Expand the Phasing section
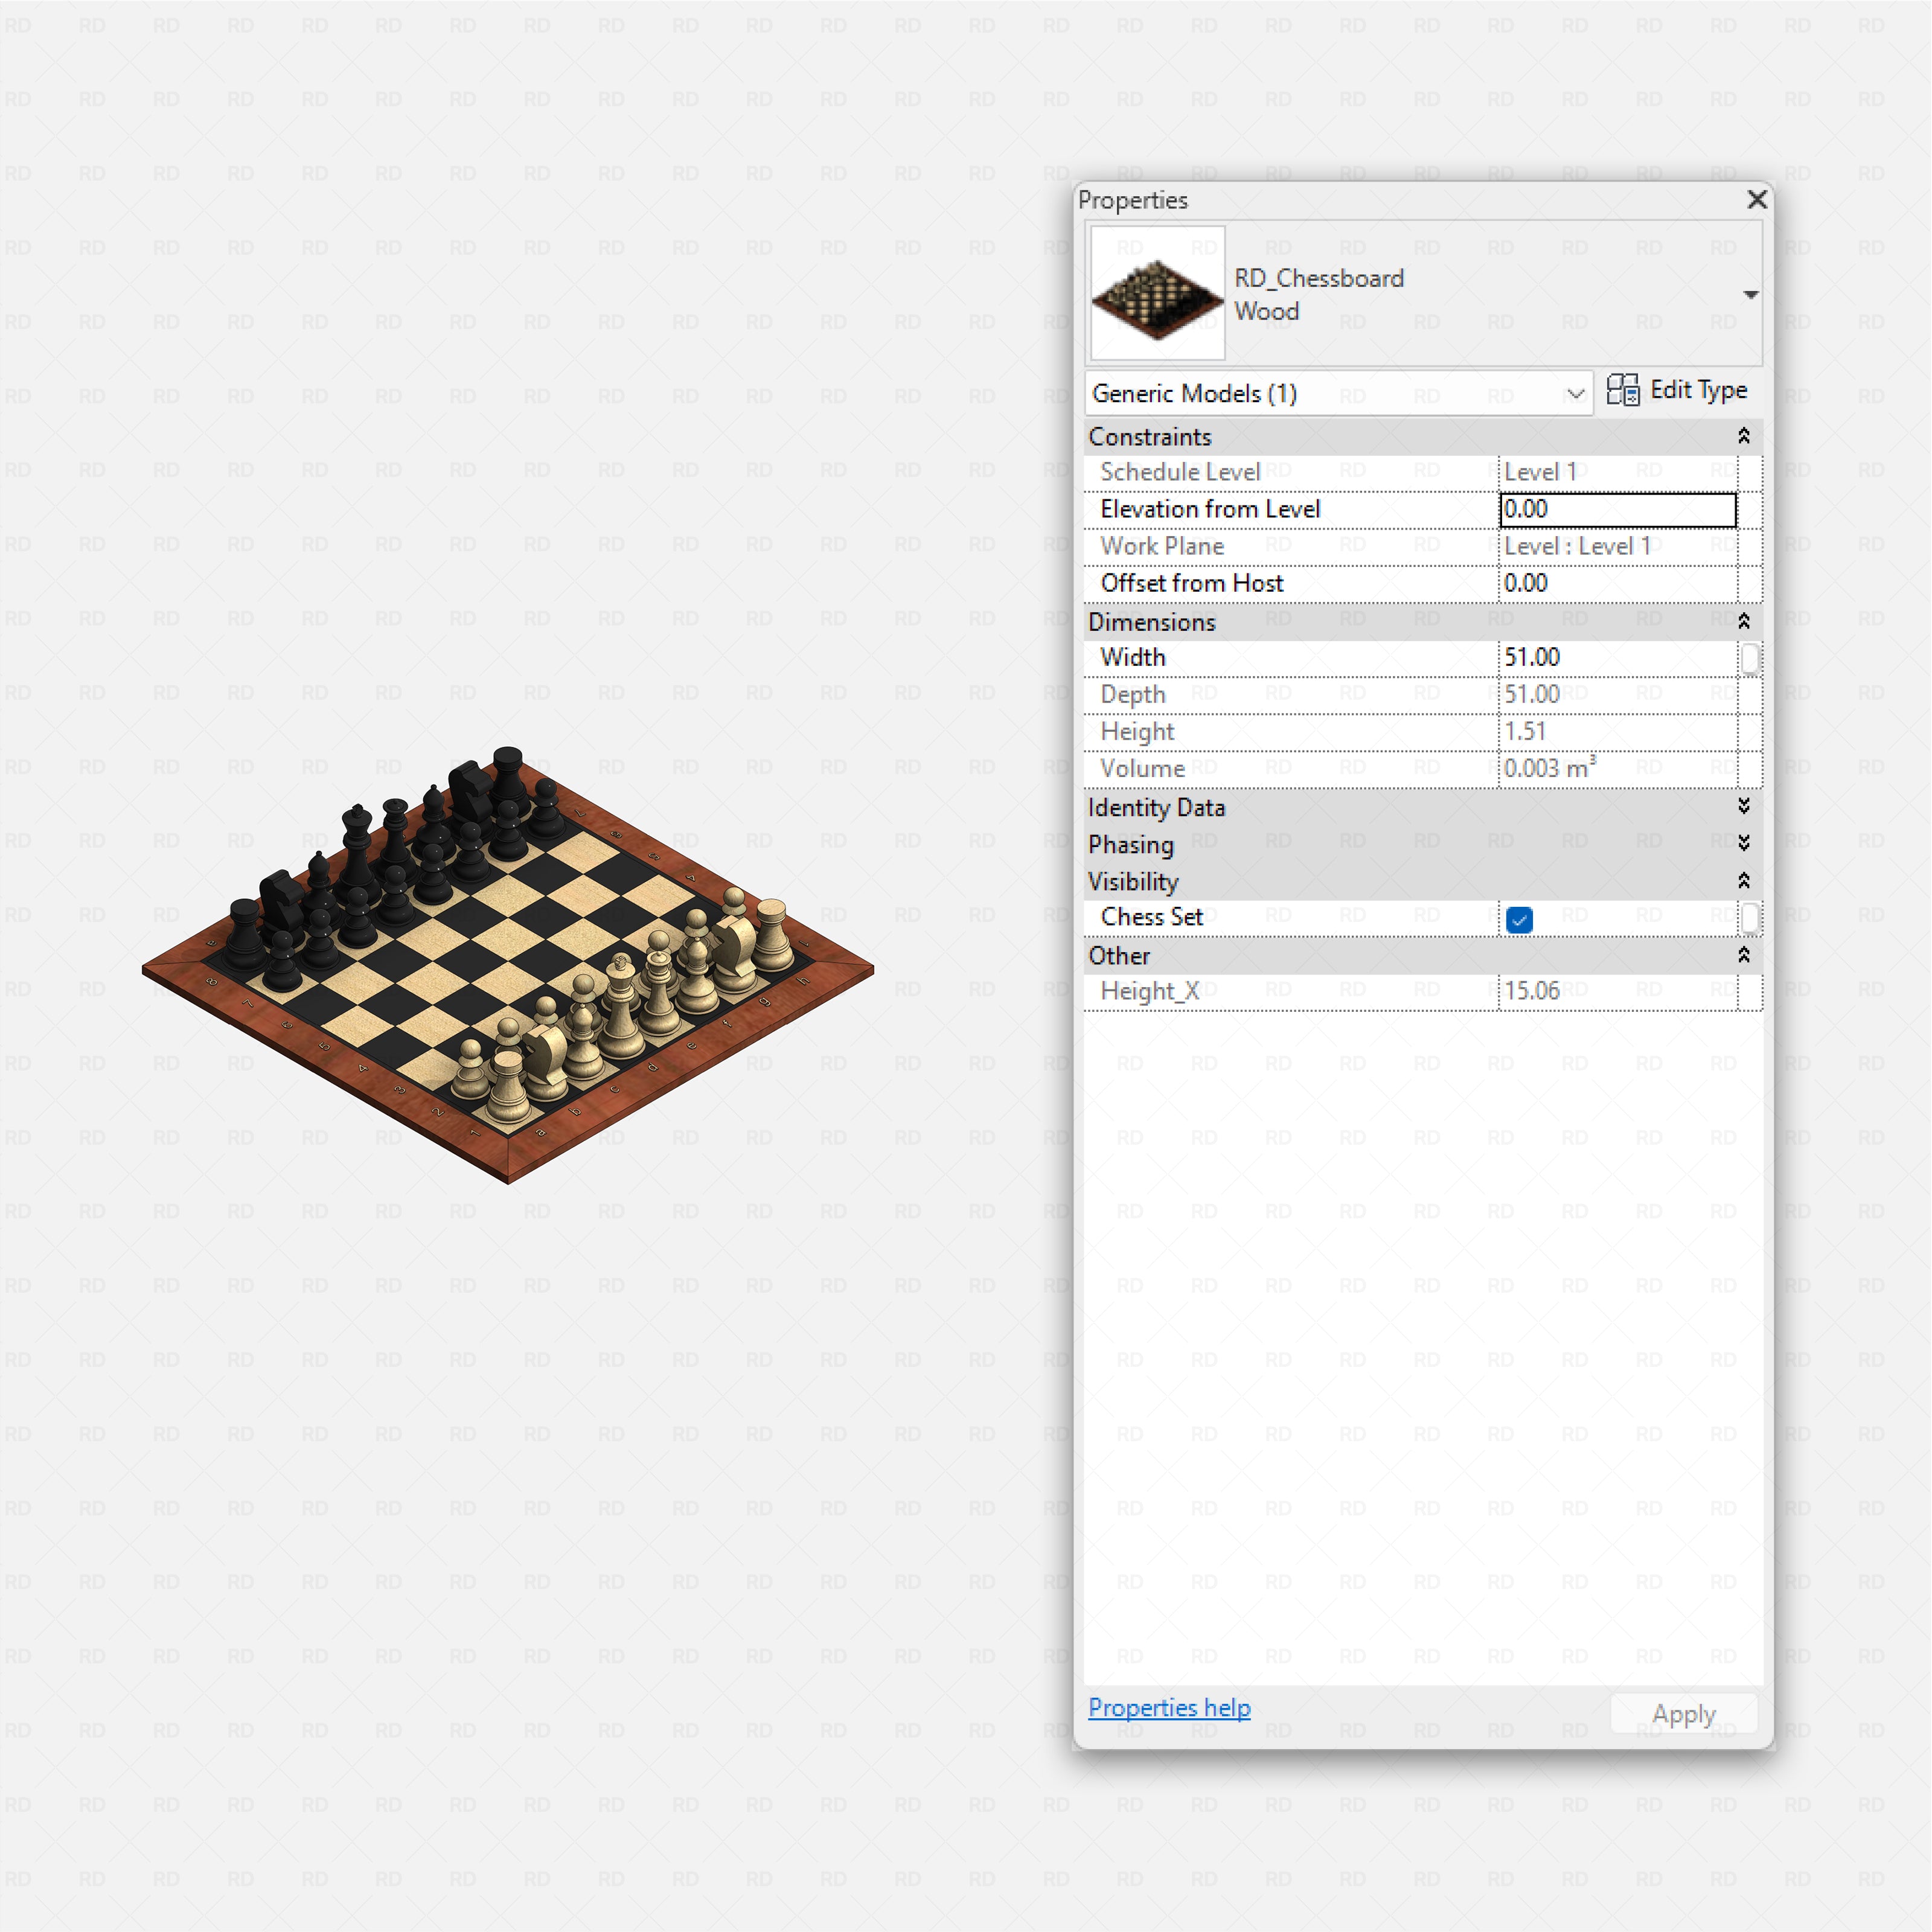Screen dimensions: 1932x1932 [1744, 843]
